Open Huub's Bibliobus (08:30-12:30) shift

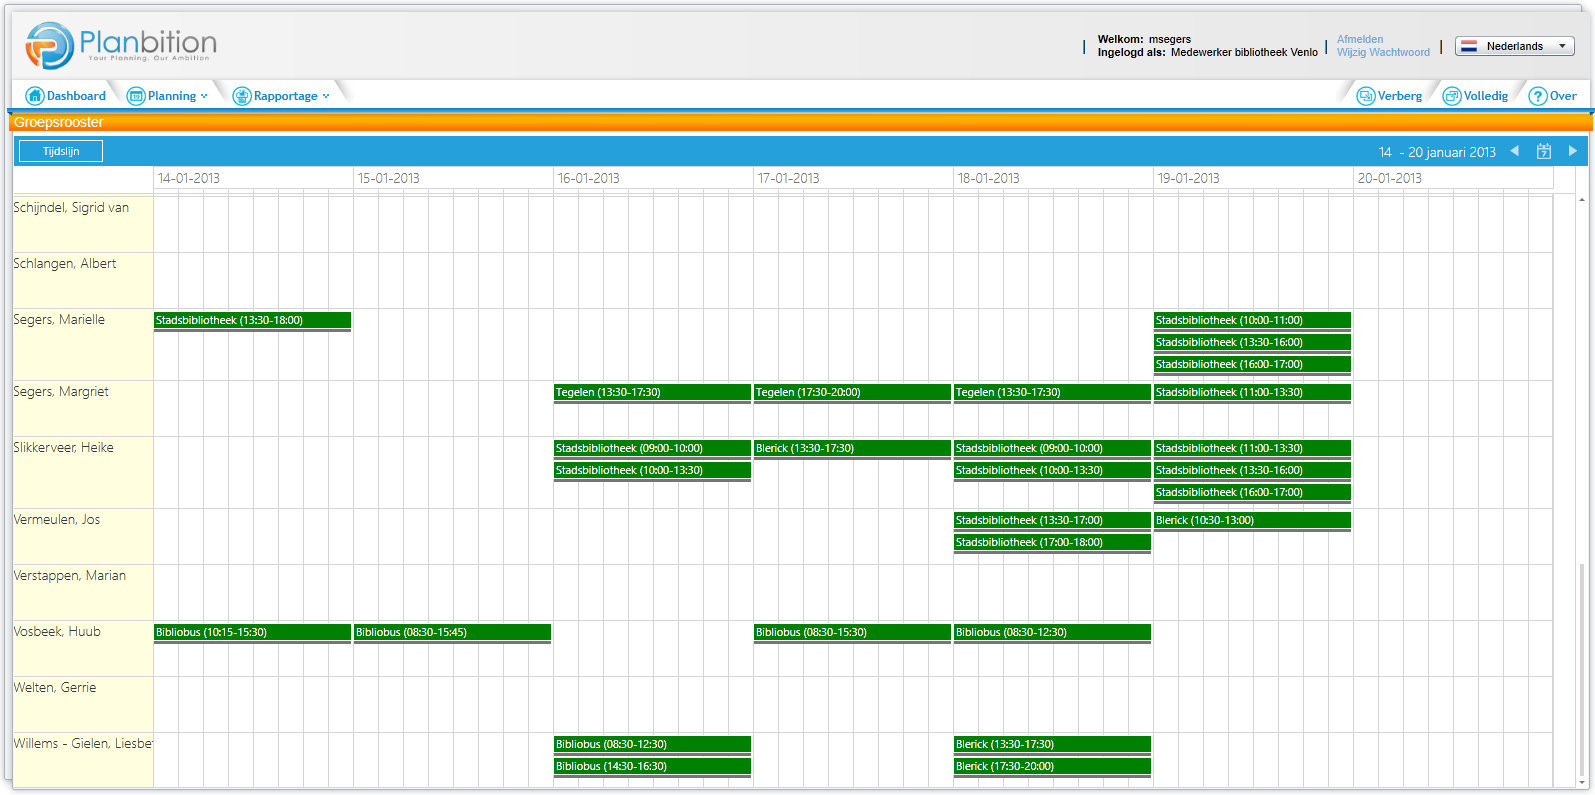point(1052,633)
